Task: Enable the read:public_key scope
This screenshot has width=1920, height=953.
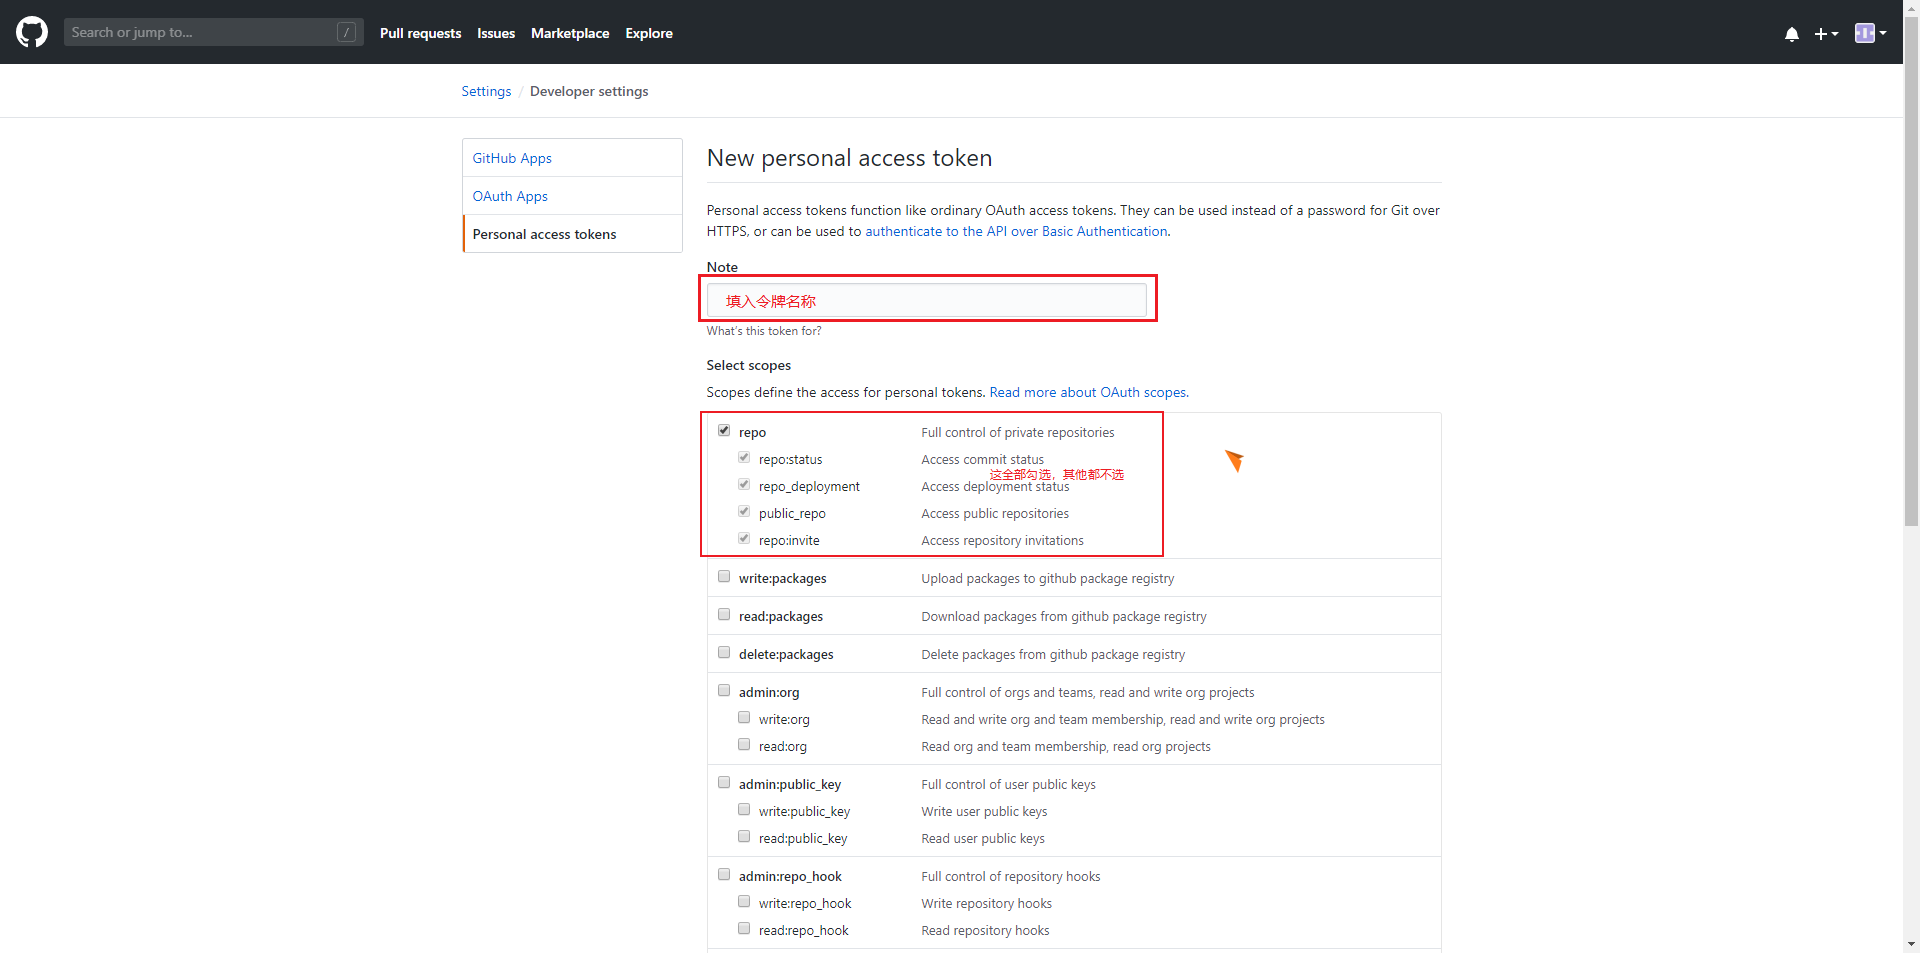Action: point(743,836)
